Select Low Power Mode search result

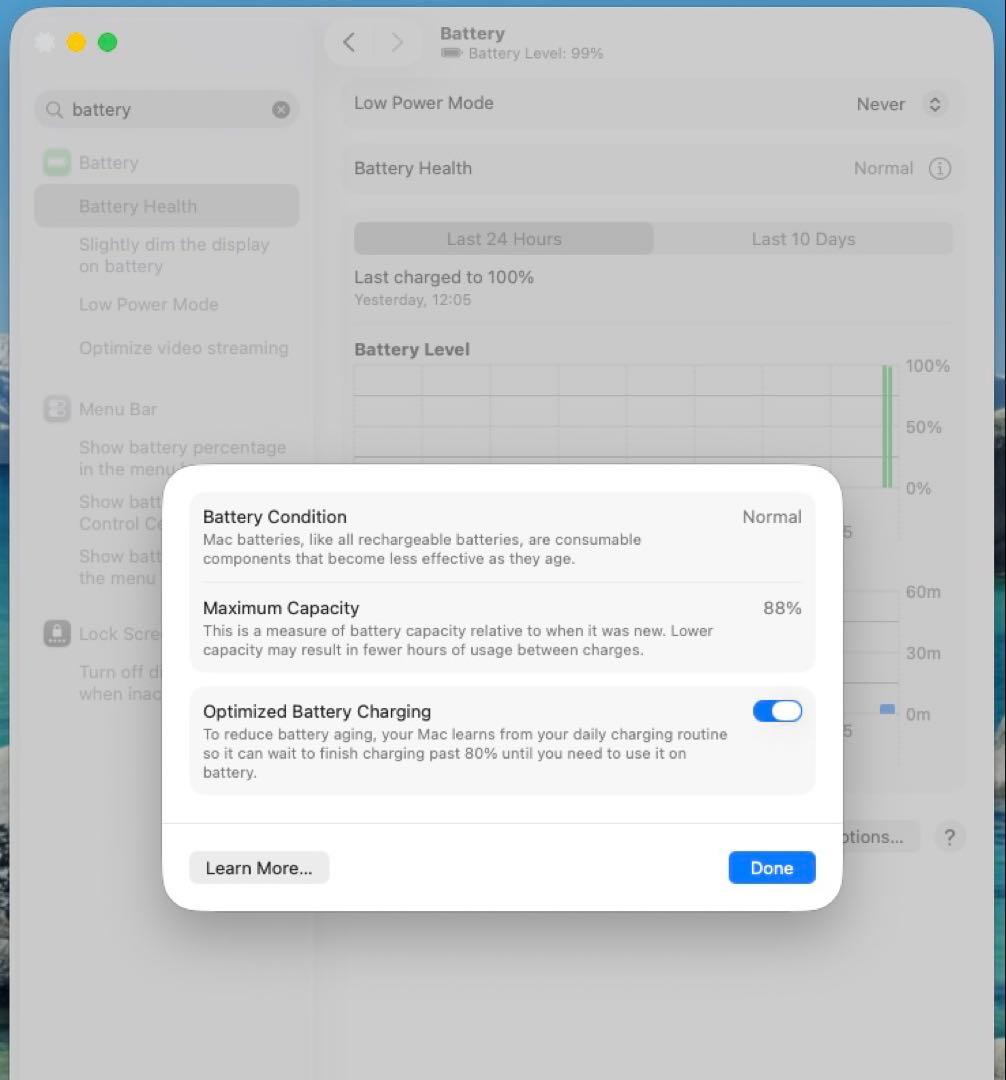(148, 304)
